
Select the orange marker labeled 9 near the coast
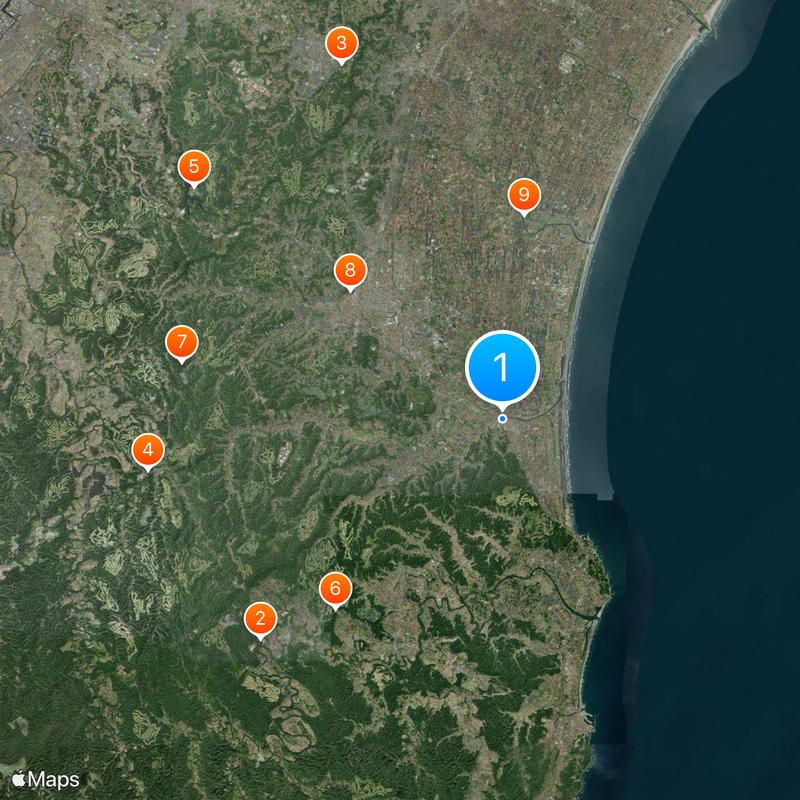click(523, 194)
